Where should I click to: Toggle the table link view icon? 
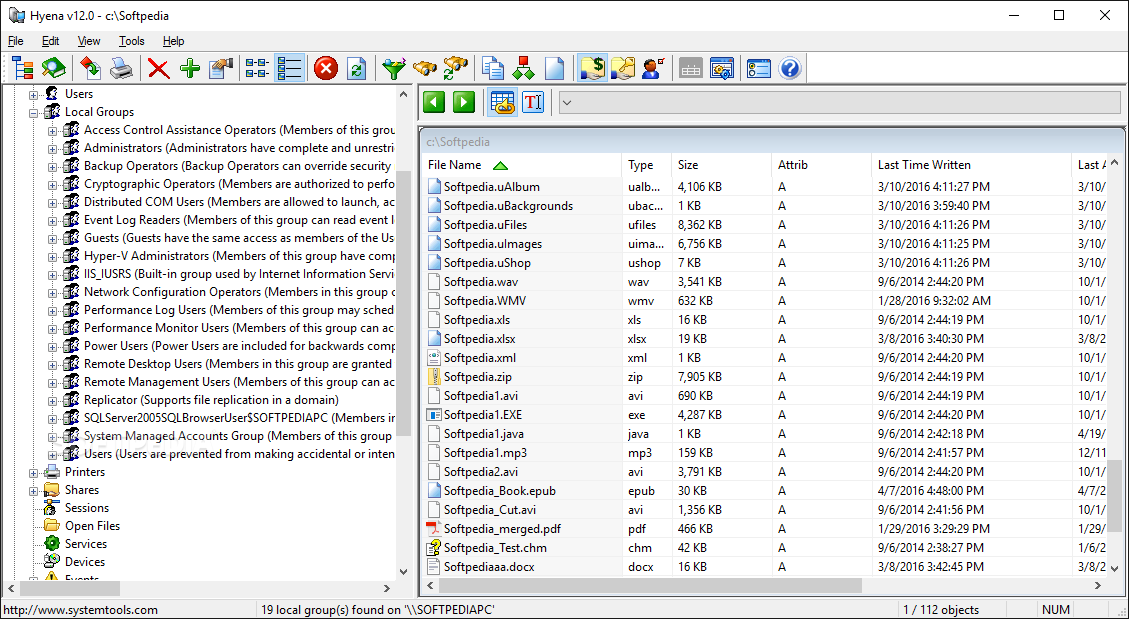click(503, 102)
